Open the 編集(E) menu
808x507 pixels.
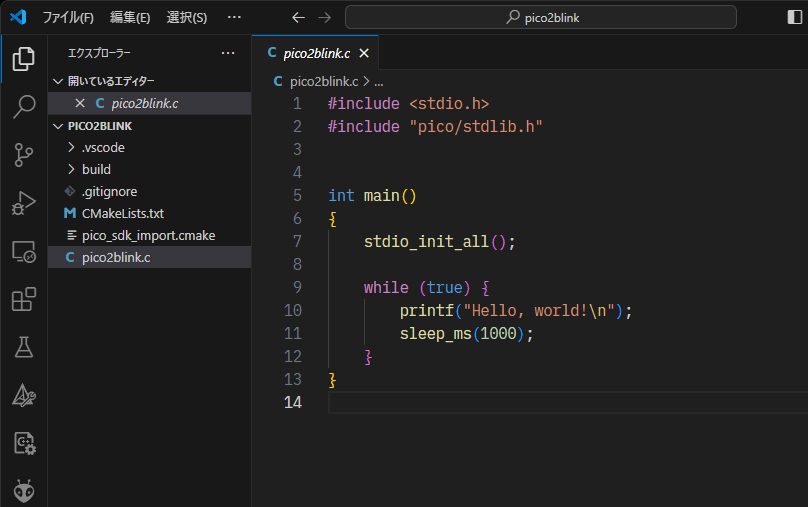click(130, 18)
